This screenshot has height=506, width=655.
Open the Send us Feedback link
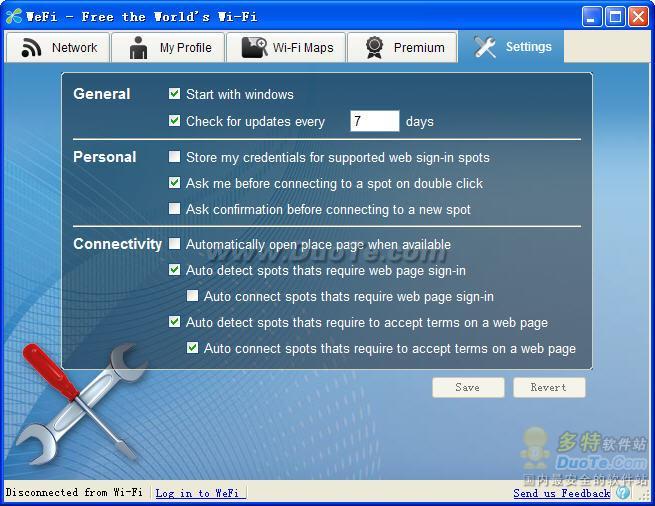[561, 493]
